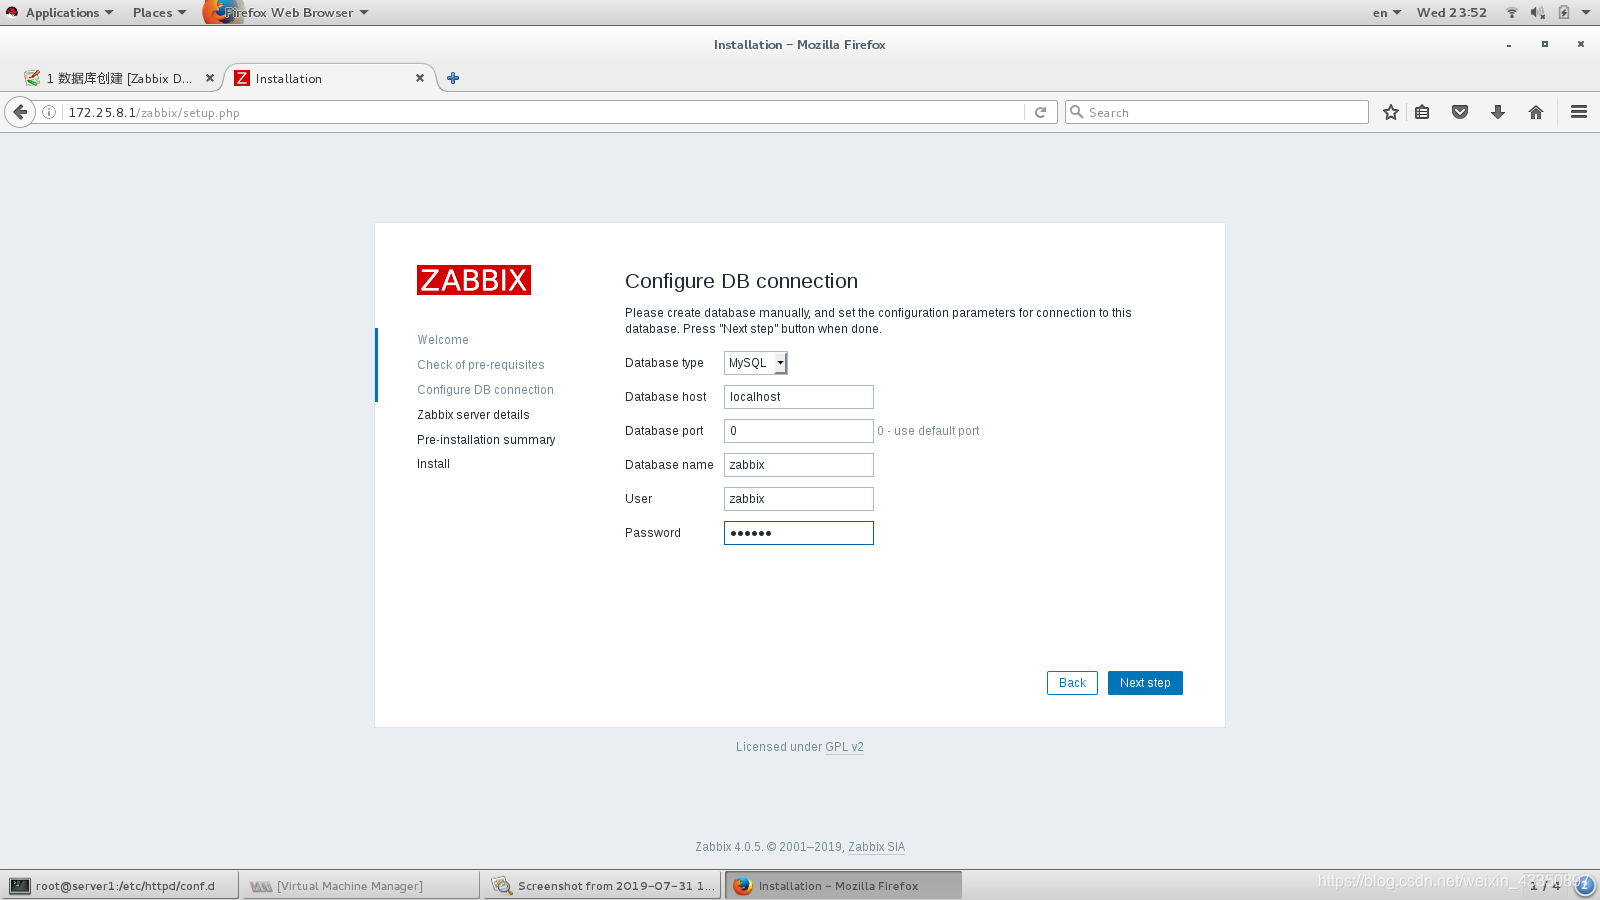Switch to Virtual Machine Manager in taskbar
Viewport: 1600px width, 900px height.
361,886
